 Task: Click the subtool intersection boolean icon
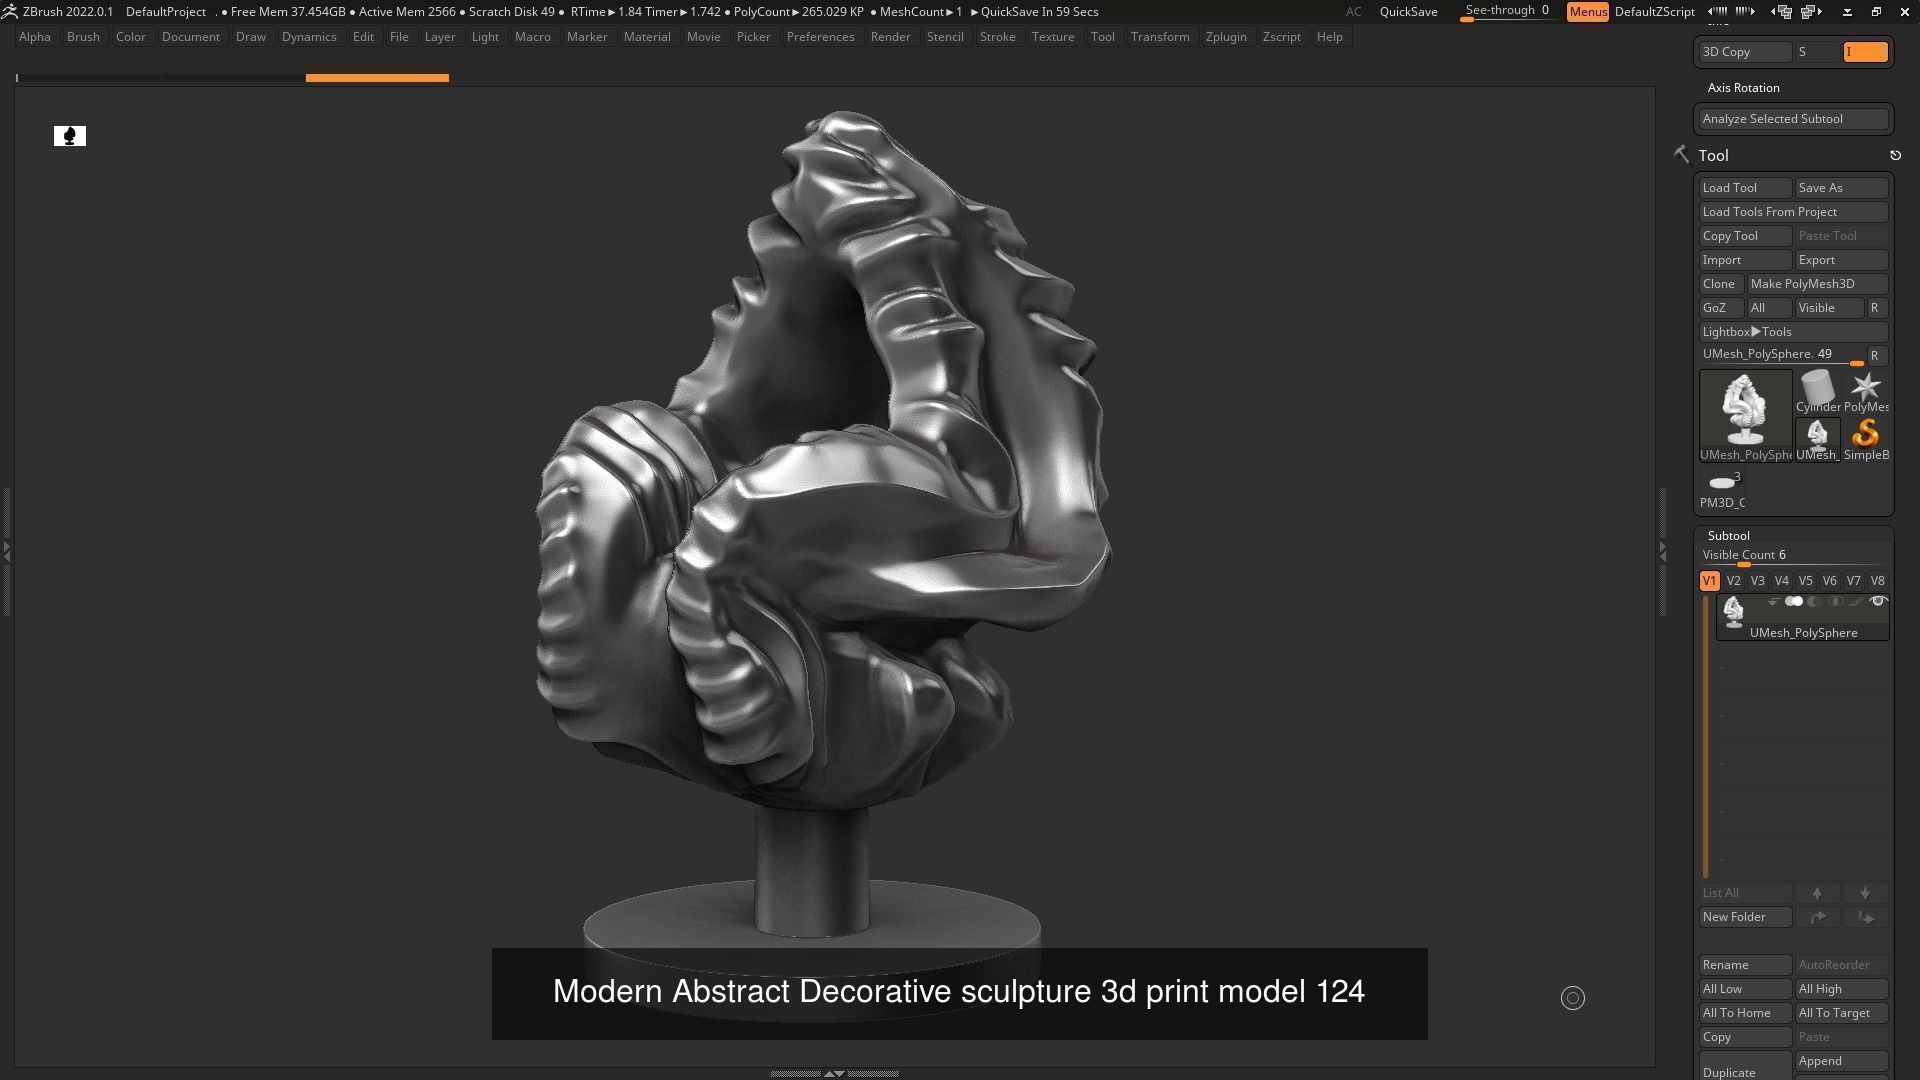coord(1835,602)
